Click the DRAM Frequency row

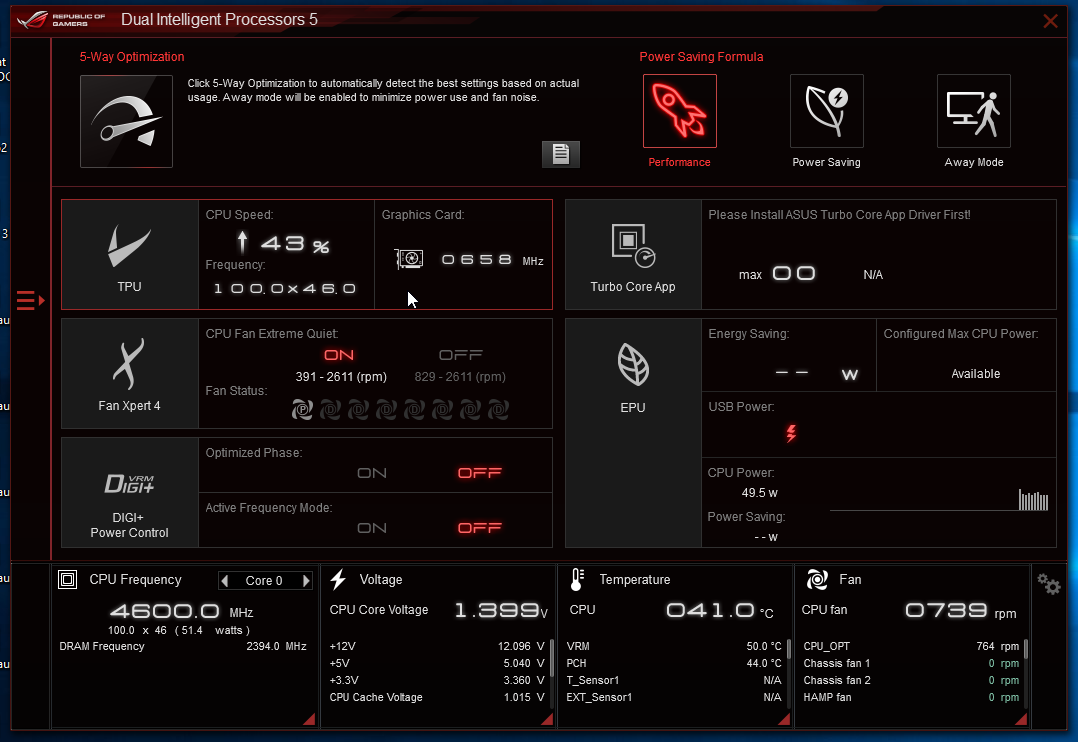coord(183,646)
